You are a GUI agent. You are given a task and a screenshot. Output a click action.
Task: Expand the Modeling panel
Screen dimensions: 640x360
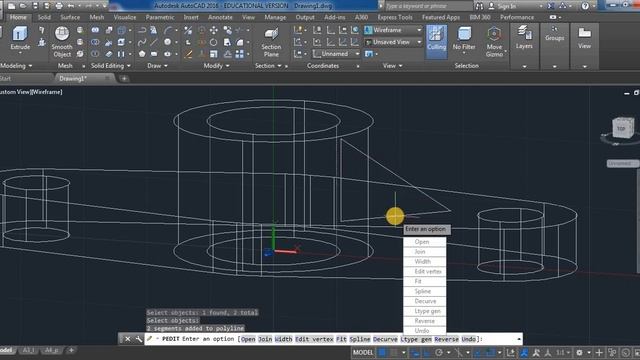16,66
